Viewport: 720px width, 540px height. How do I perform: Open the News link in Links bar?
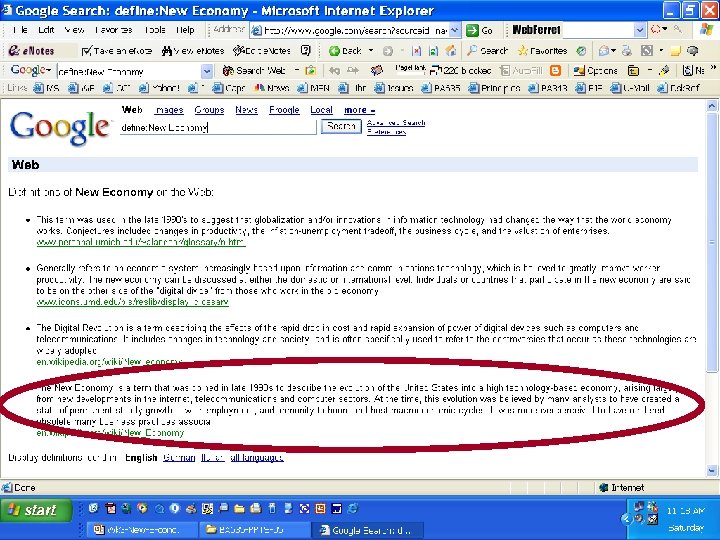point(271,88)
